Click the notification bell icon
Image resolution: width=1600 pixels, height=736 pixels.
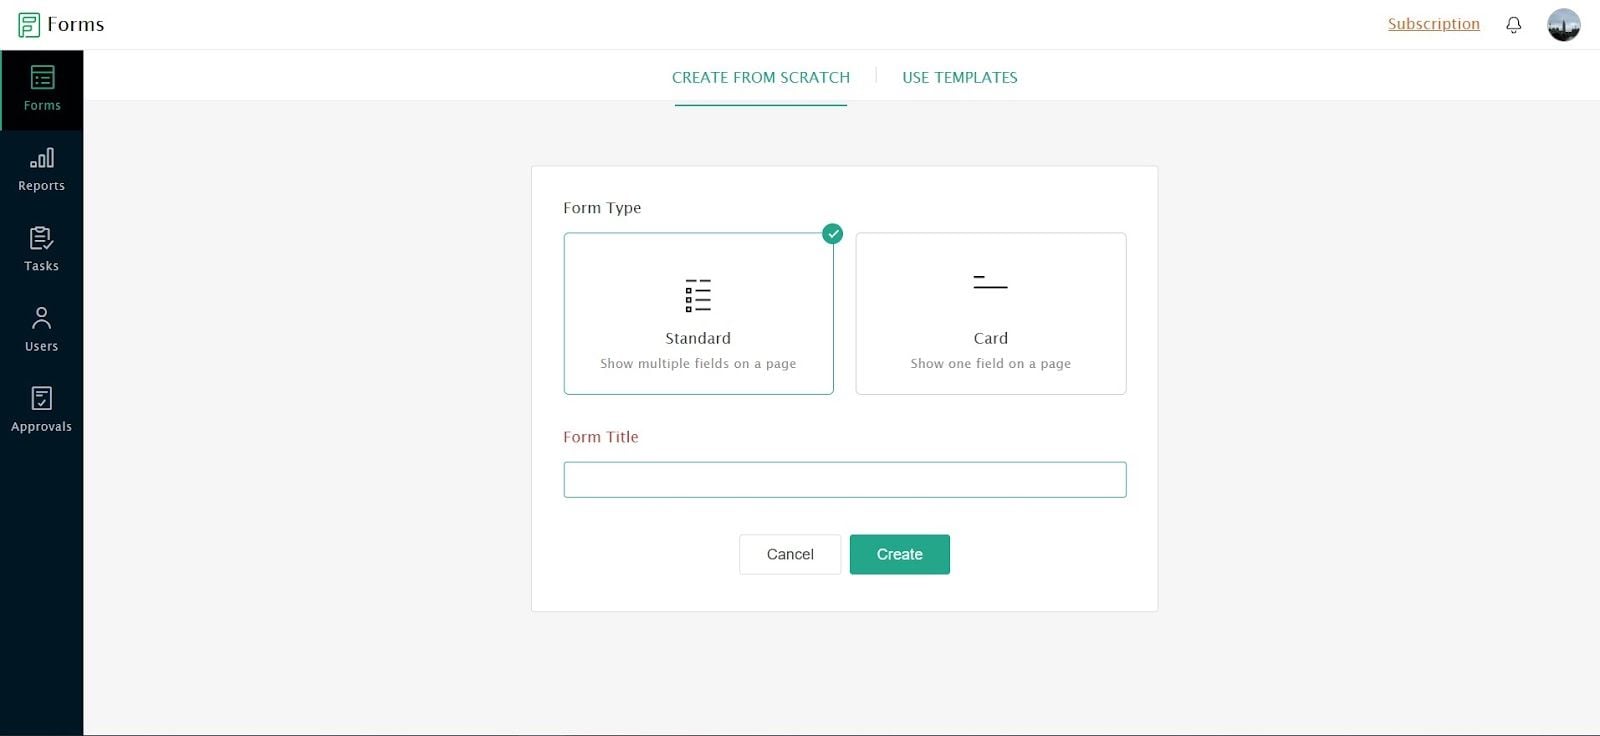[1514, 25]
